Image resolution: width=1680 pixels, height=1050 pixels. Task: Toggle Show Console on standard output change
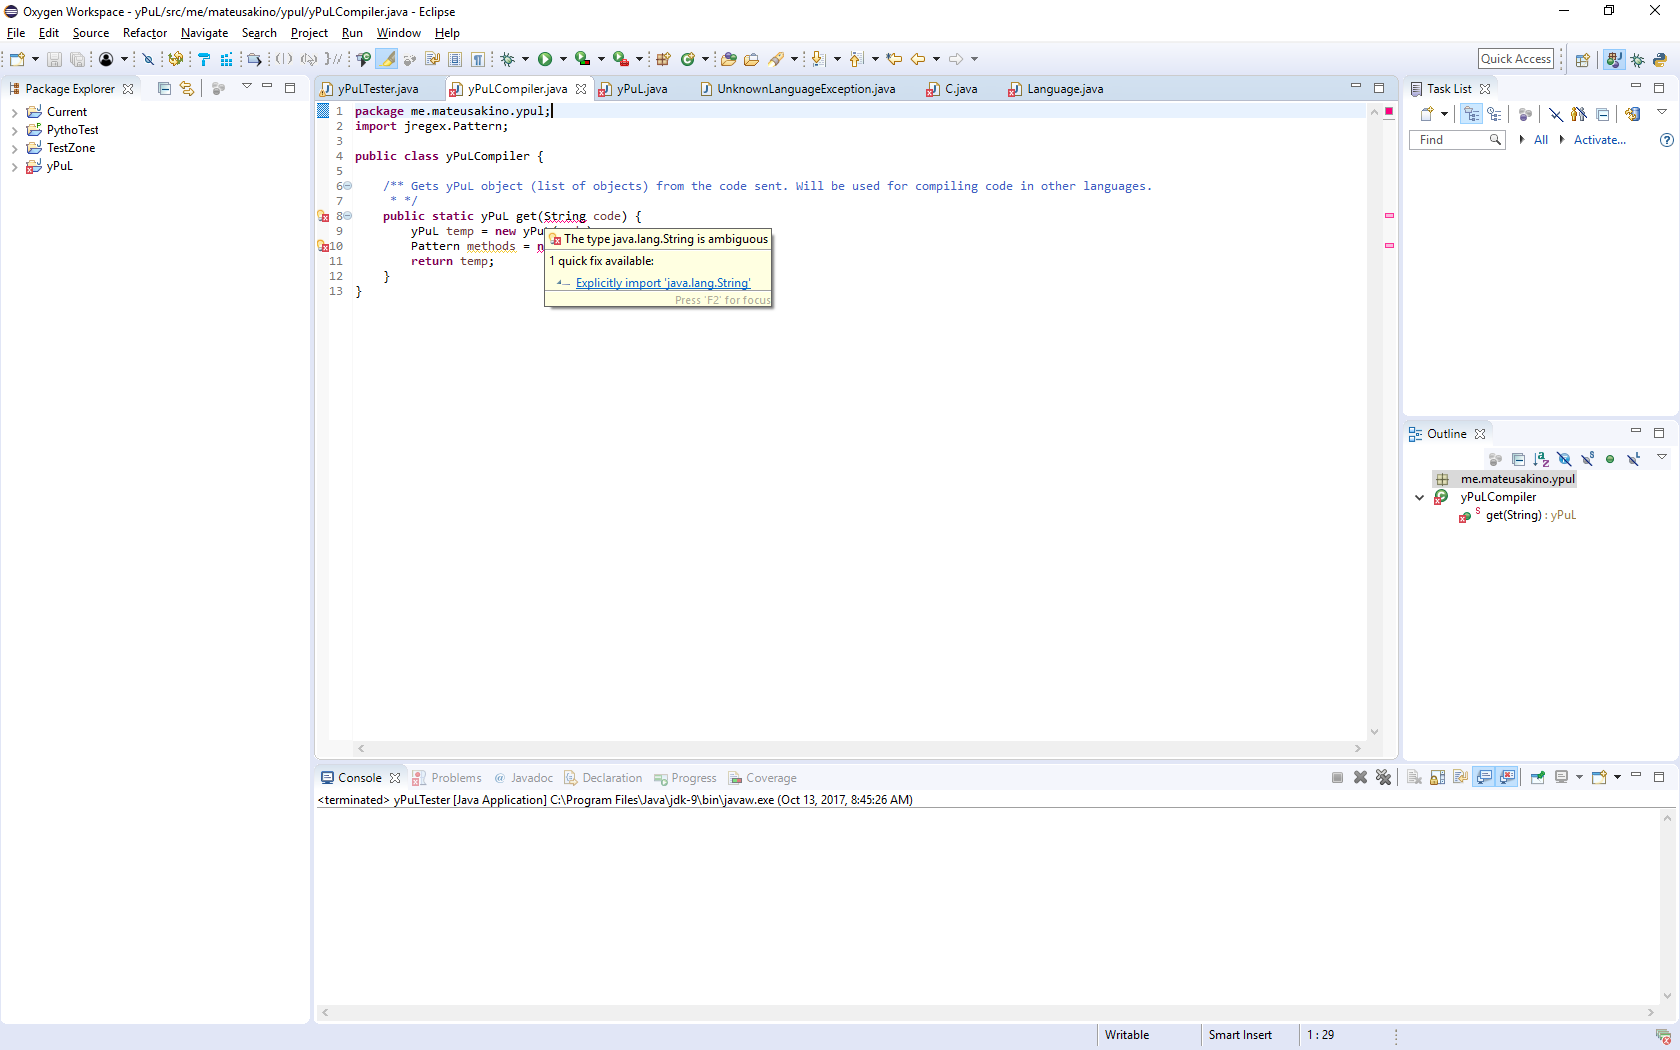pos(1484,777)
